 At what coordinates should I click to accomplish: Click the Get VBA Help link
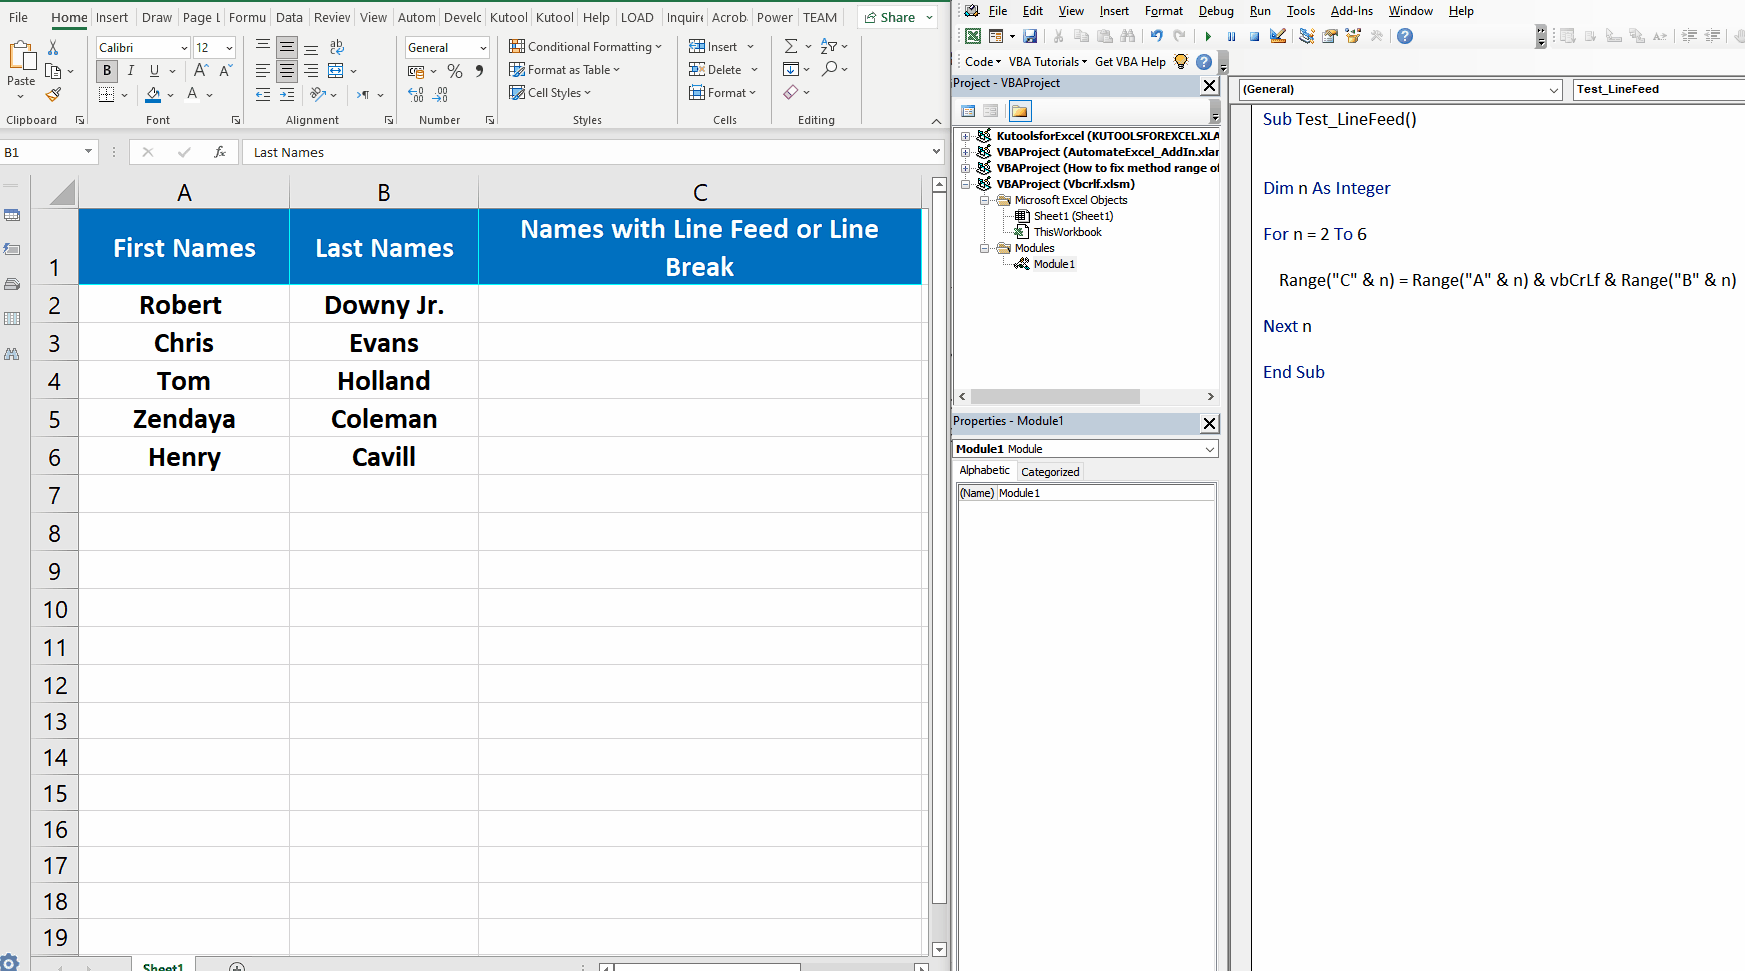pos(1131,61)
